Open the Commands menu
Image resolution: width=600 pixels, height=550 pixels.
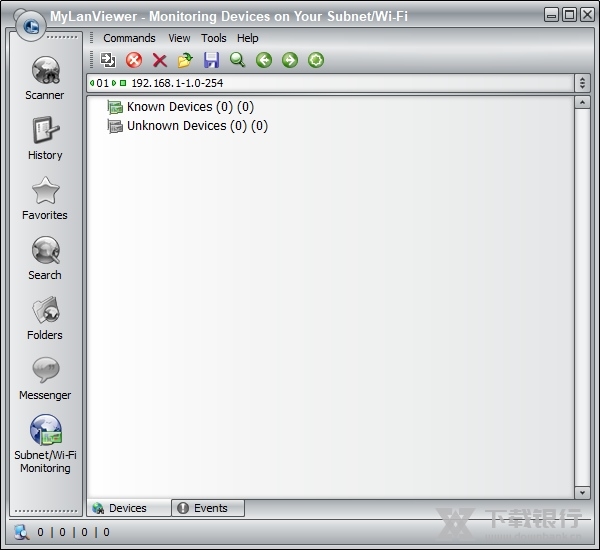pyautogui.click(x=129, y=38)
